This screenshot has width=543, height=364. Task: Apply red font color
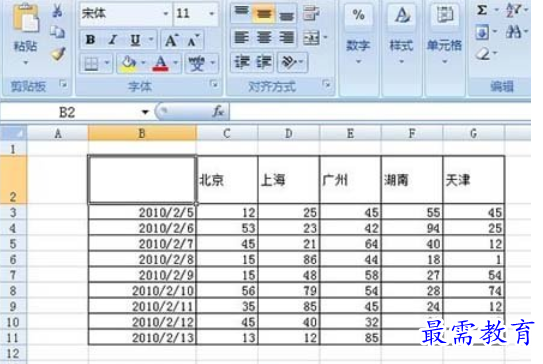coord(160,64)
